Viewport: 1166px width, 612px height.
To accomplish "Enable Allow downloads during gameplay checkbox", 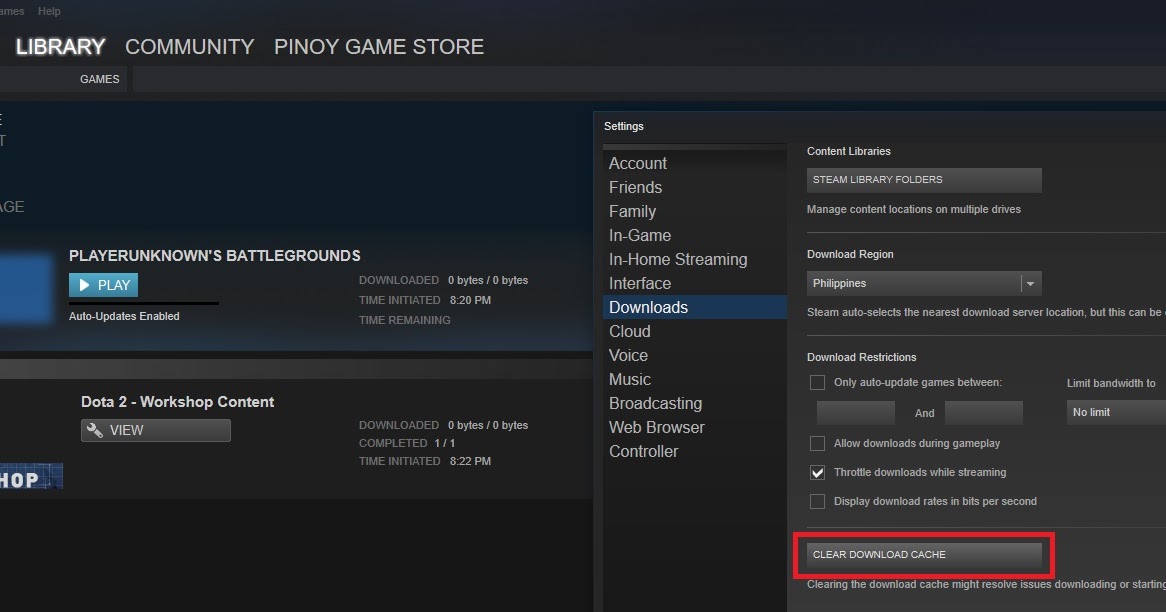I will 817,443.
